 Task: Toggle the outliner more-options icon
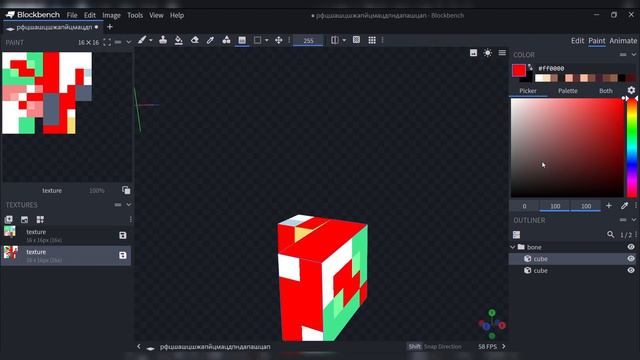pos(516,234)
